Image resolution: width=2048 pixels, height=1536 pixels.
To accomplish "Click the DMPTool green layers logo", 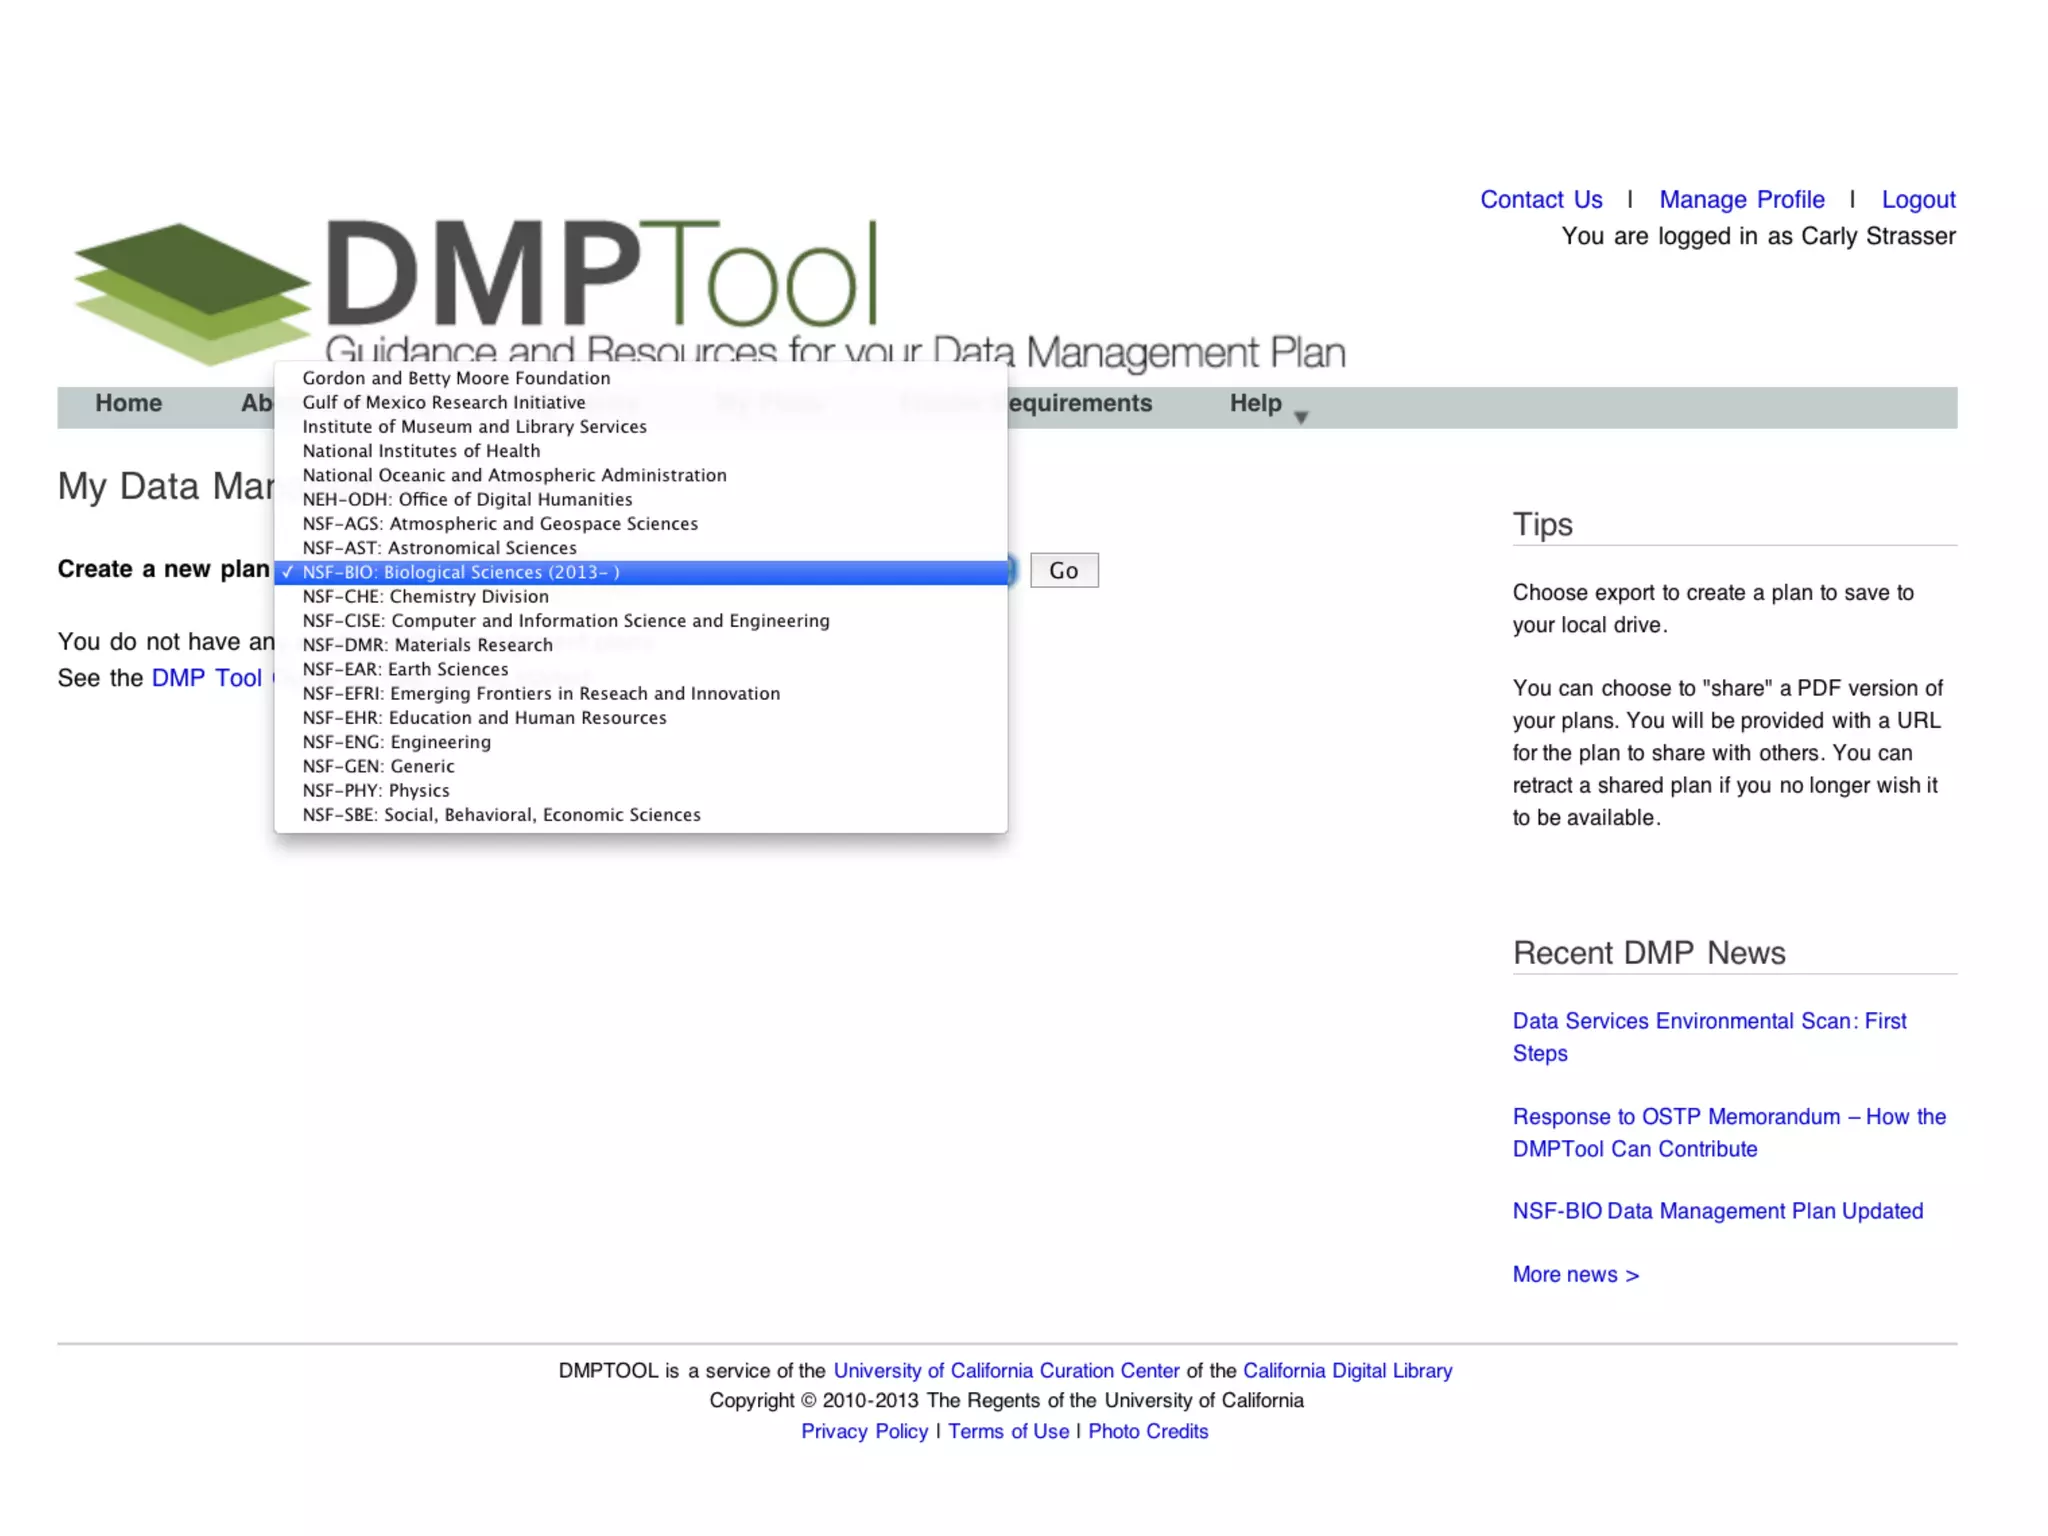I will click(190, 290).
